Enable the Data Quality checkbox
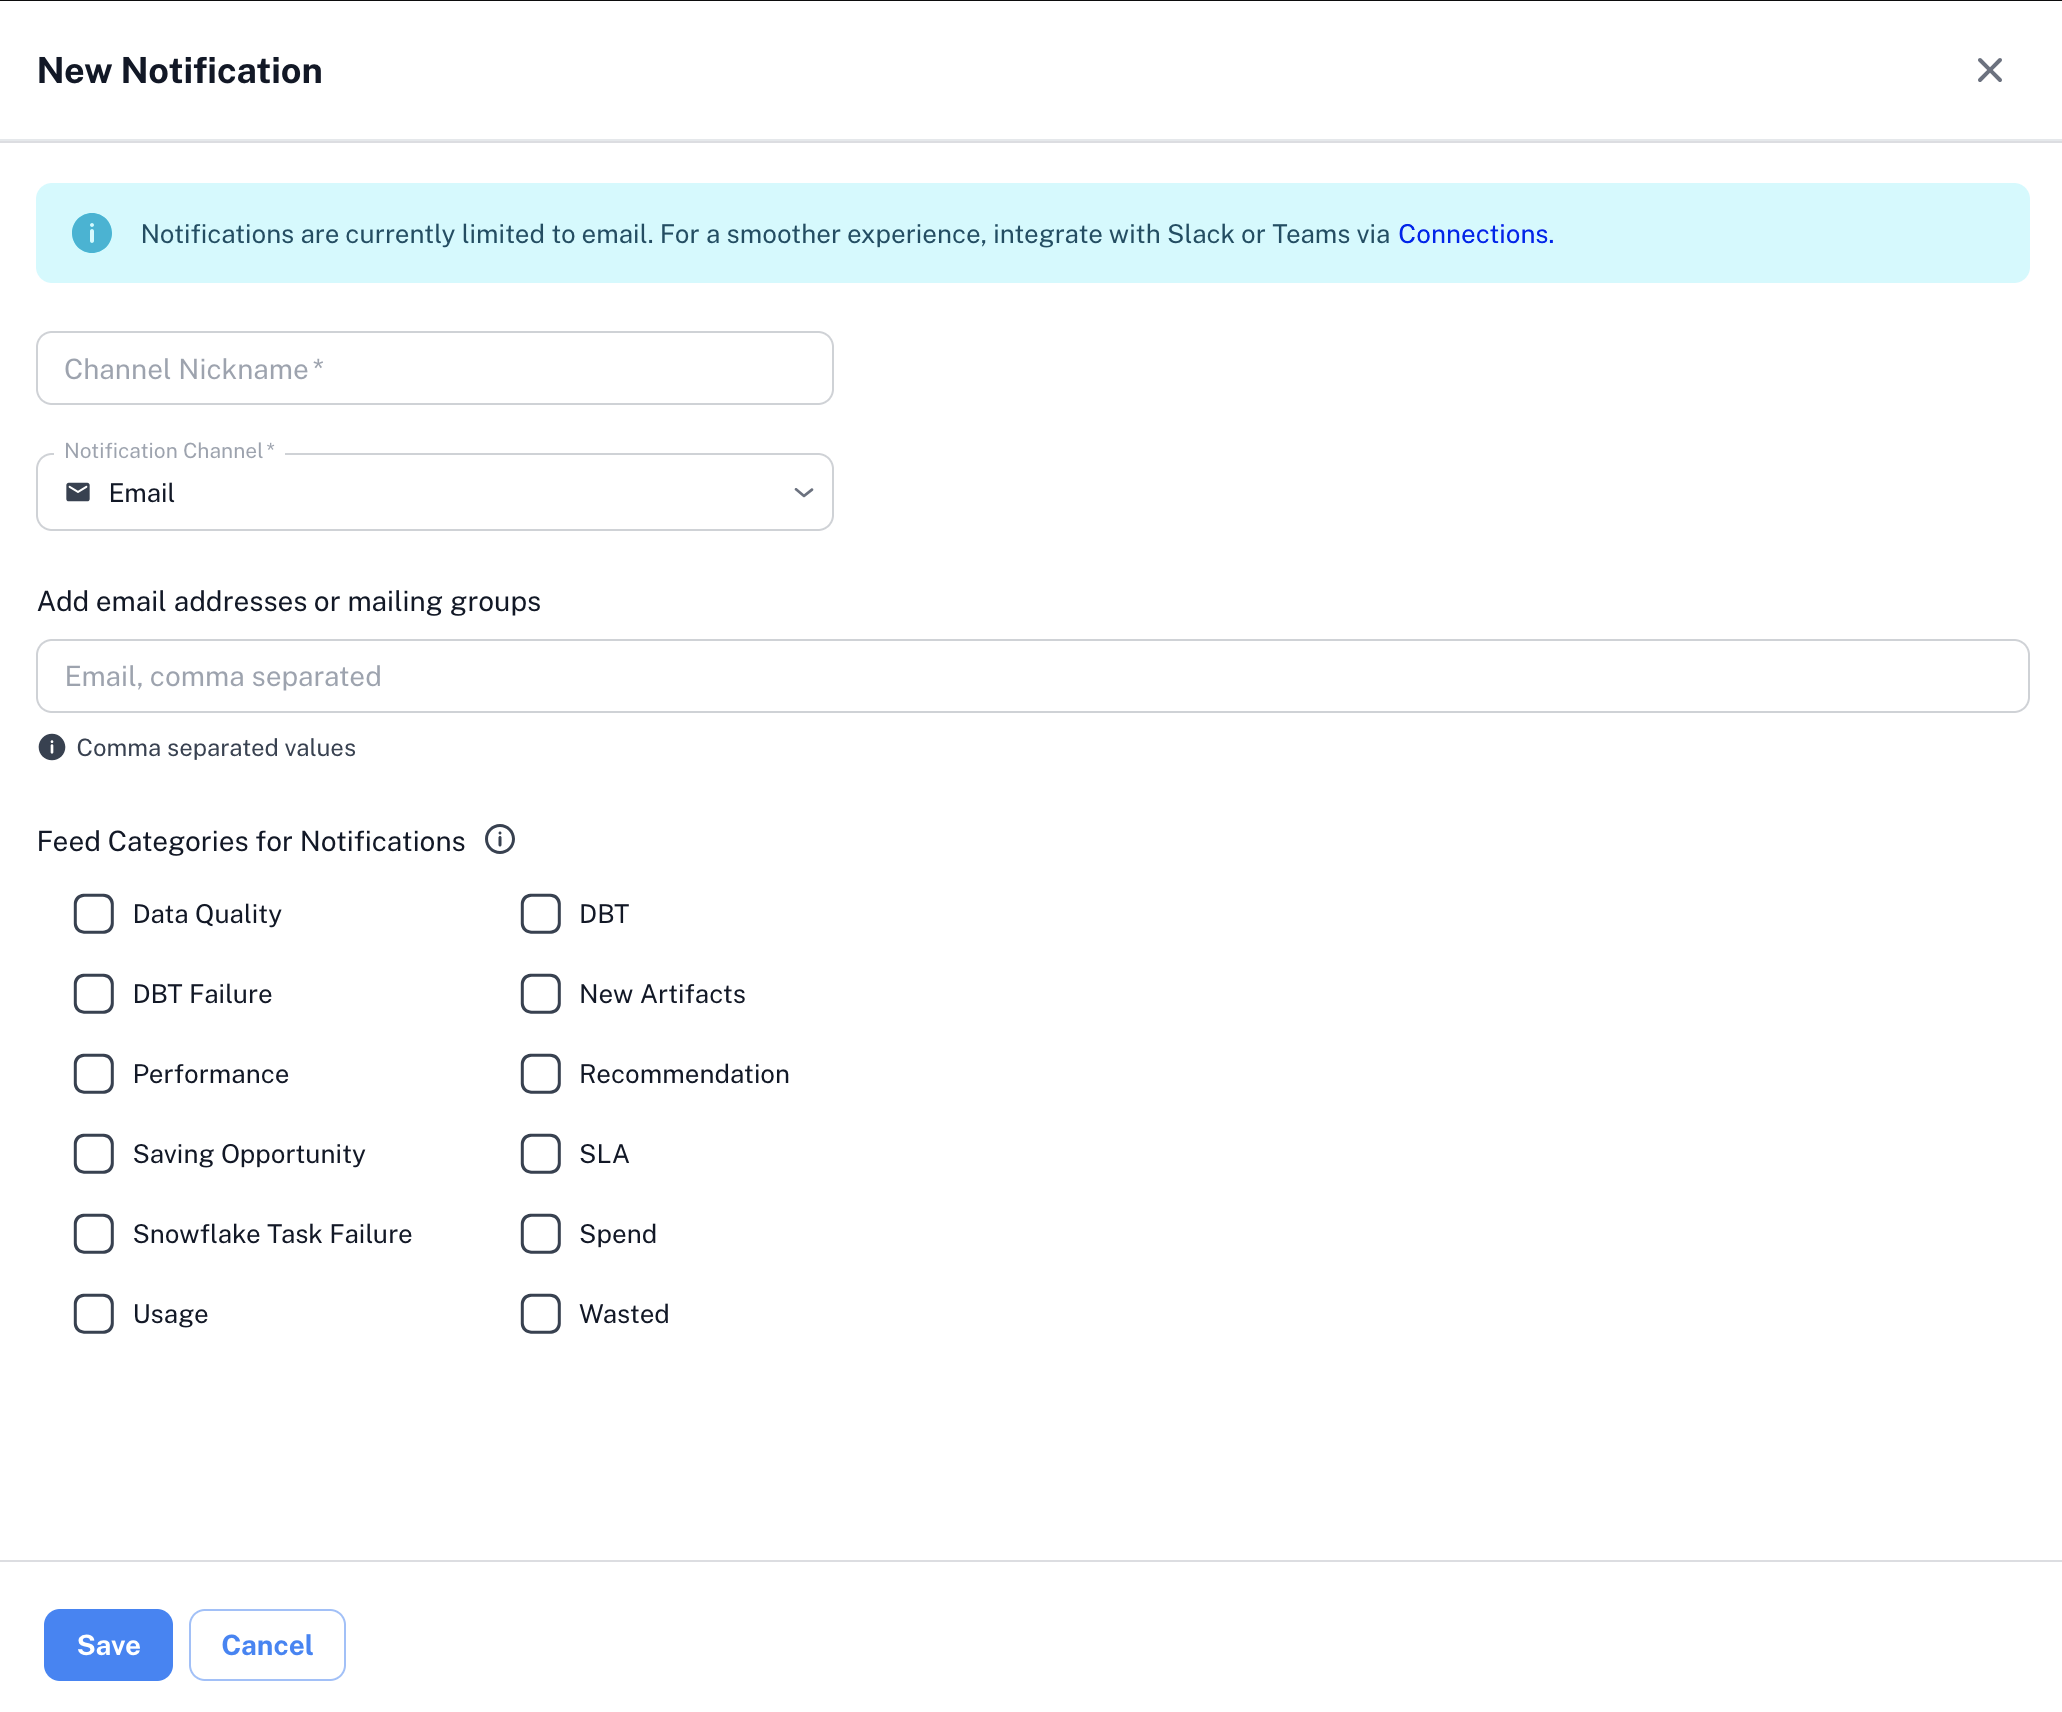This screenshot has width=2062, height=1712. coord(94,913)
